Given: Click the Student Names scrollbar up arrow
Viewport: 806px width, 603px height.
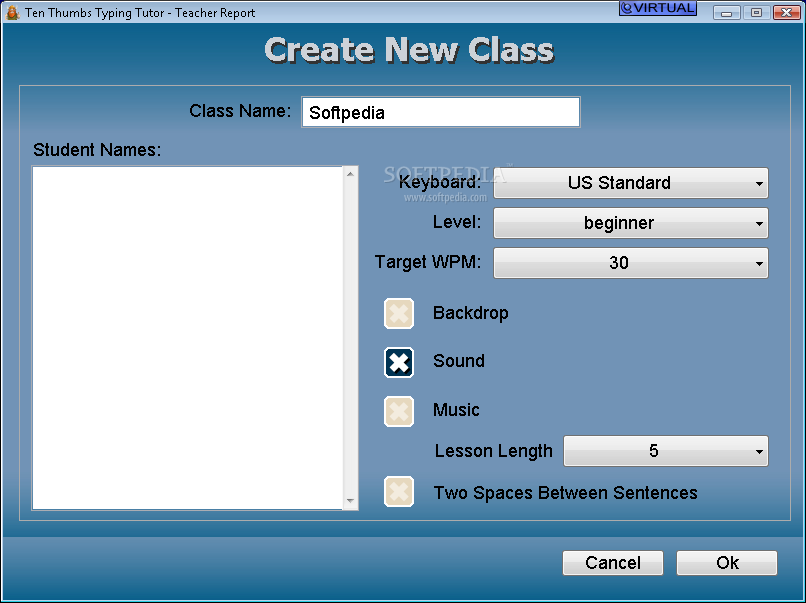Looking at the screenshot, I should (350, 174).
